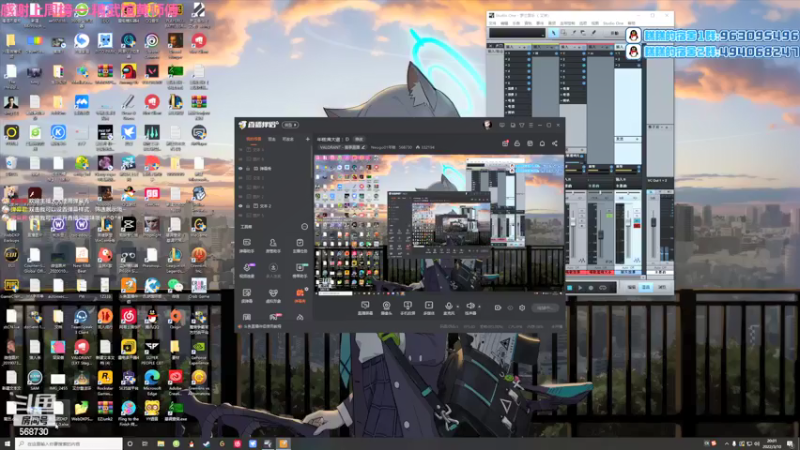Click the VC Out 1+2 channel fader
The width and height of the screenshot is (800, 450).
click(x=654, y=222)
